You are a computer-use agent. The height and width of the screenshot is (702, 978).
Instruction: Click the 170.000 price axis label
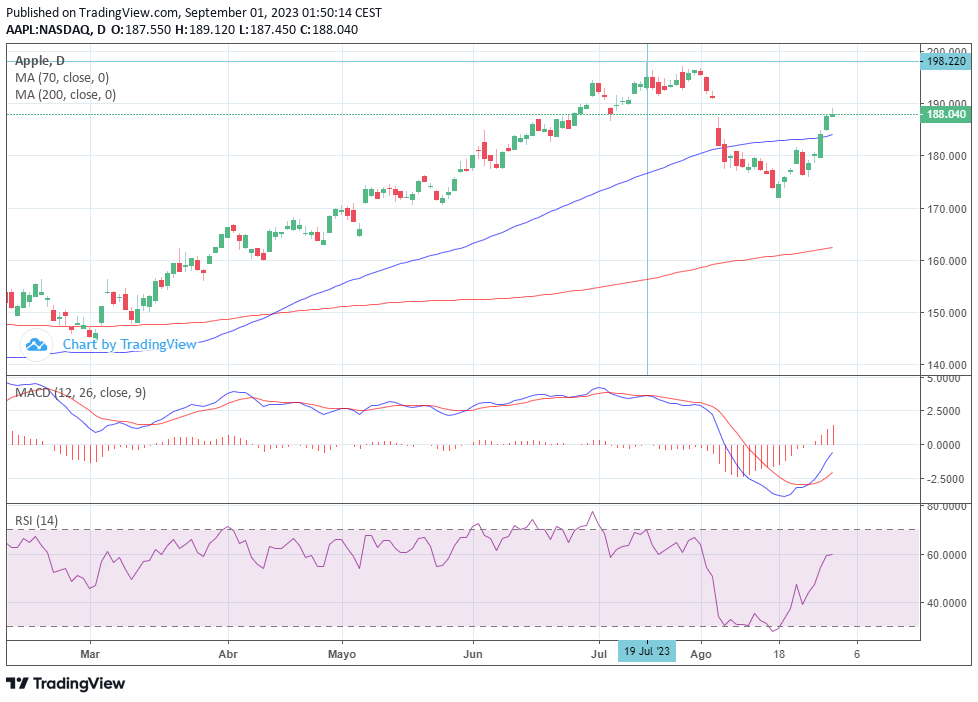click(x=947, y=208)
